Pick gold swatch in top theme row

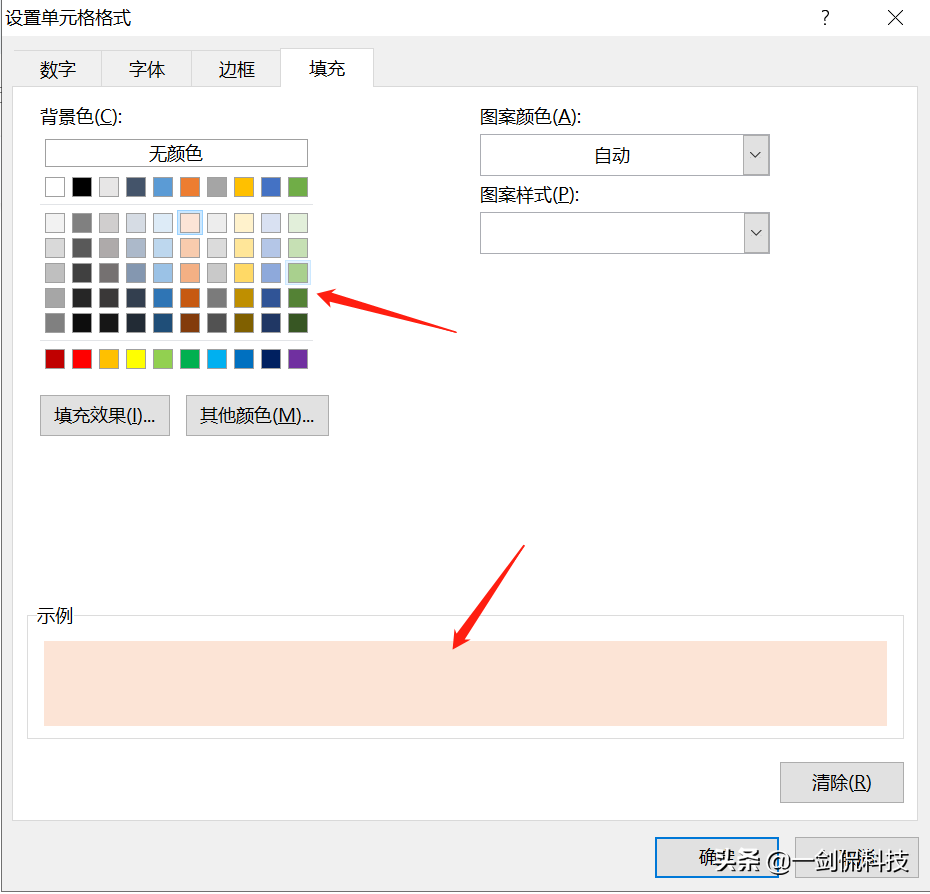click(244, 187)
